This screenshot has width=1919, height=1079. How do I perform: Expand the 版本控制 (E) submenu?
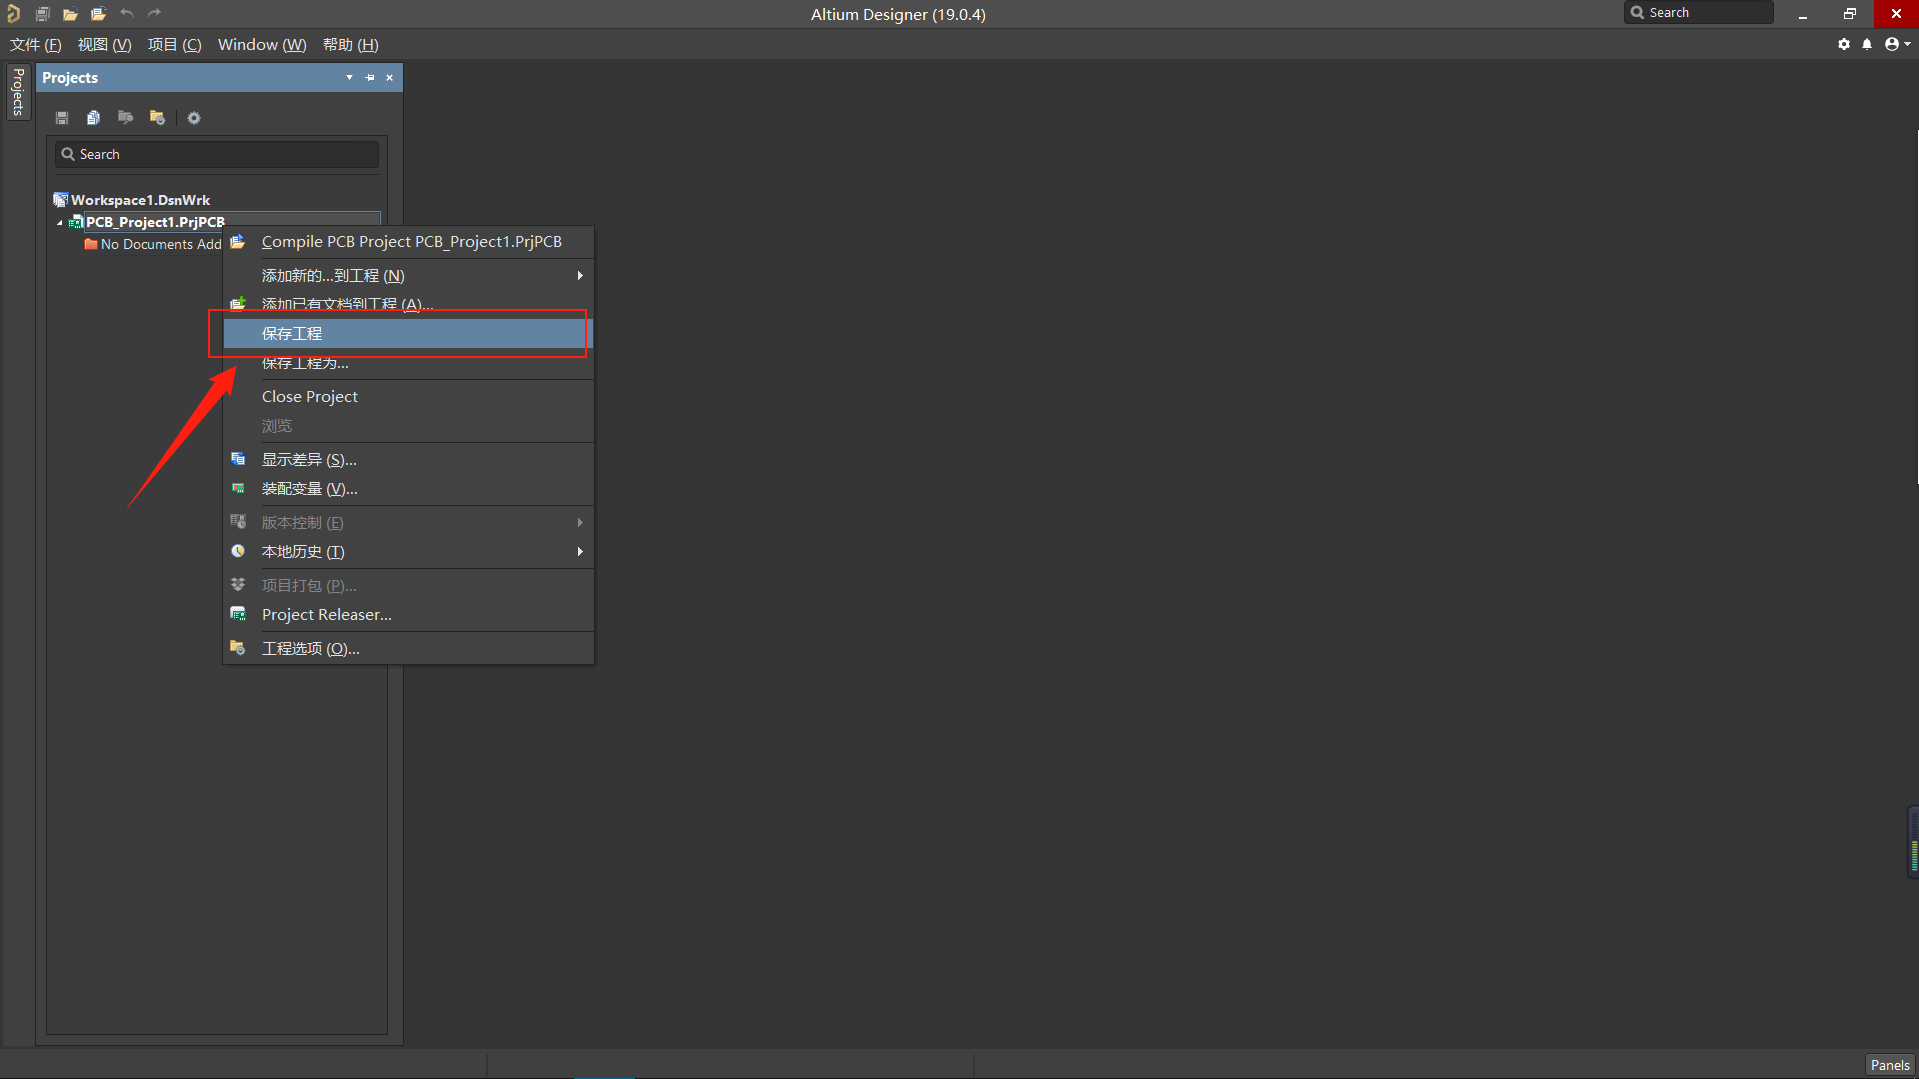click(x=408, y=523)
